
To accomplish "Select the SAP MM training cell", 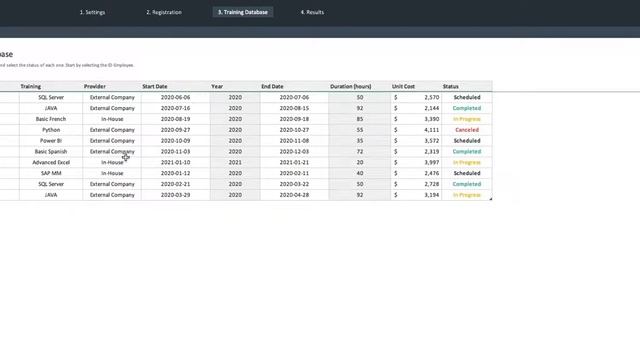I will (x=51, y=173).
